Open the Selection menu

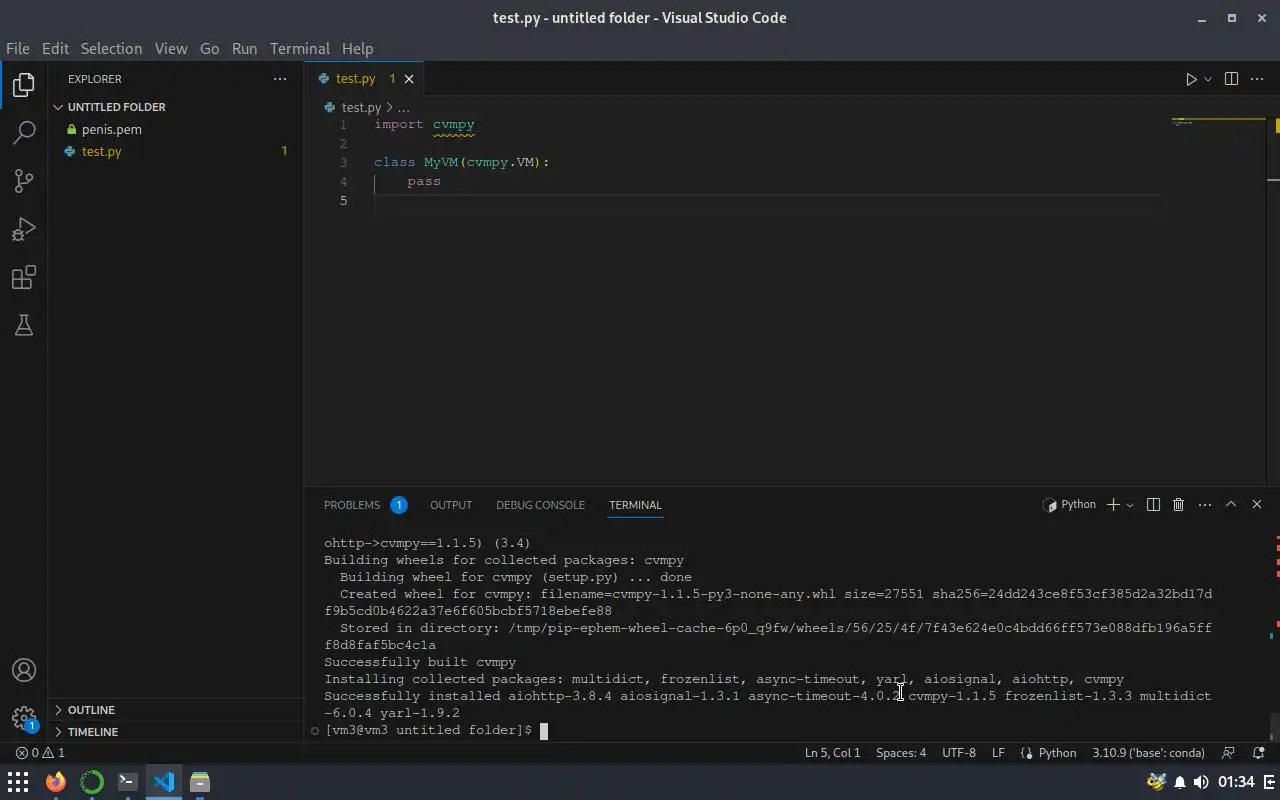[x=111, y=48]
